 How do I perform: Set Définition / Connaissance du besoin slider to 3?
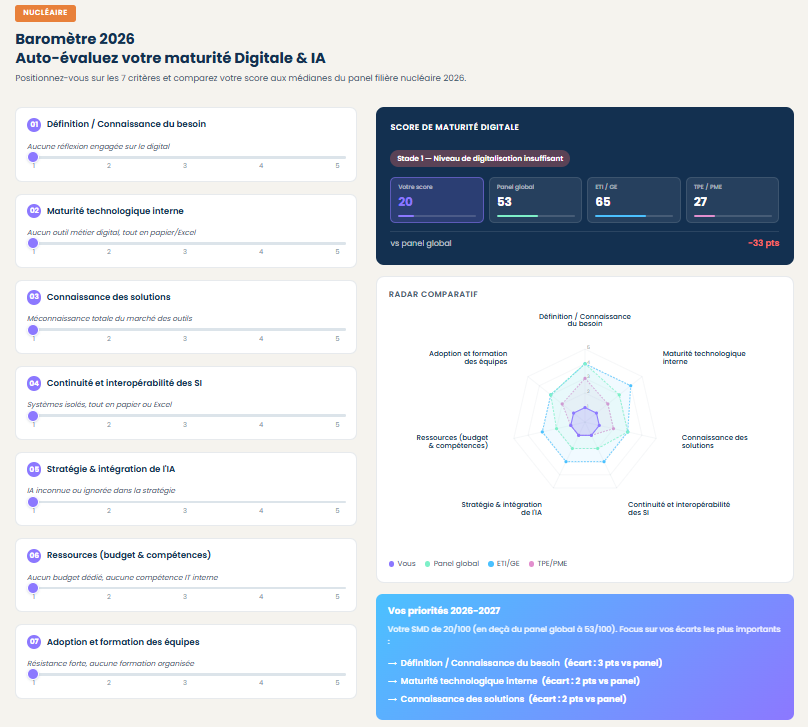(x=185, y=157)
